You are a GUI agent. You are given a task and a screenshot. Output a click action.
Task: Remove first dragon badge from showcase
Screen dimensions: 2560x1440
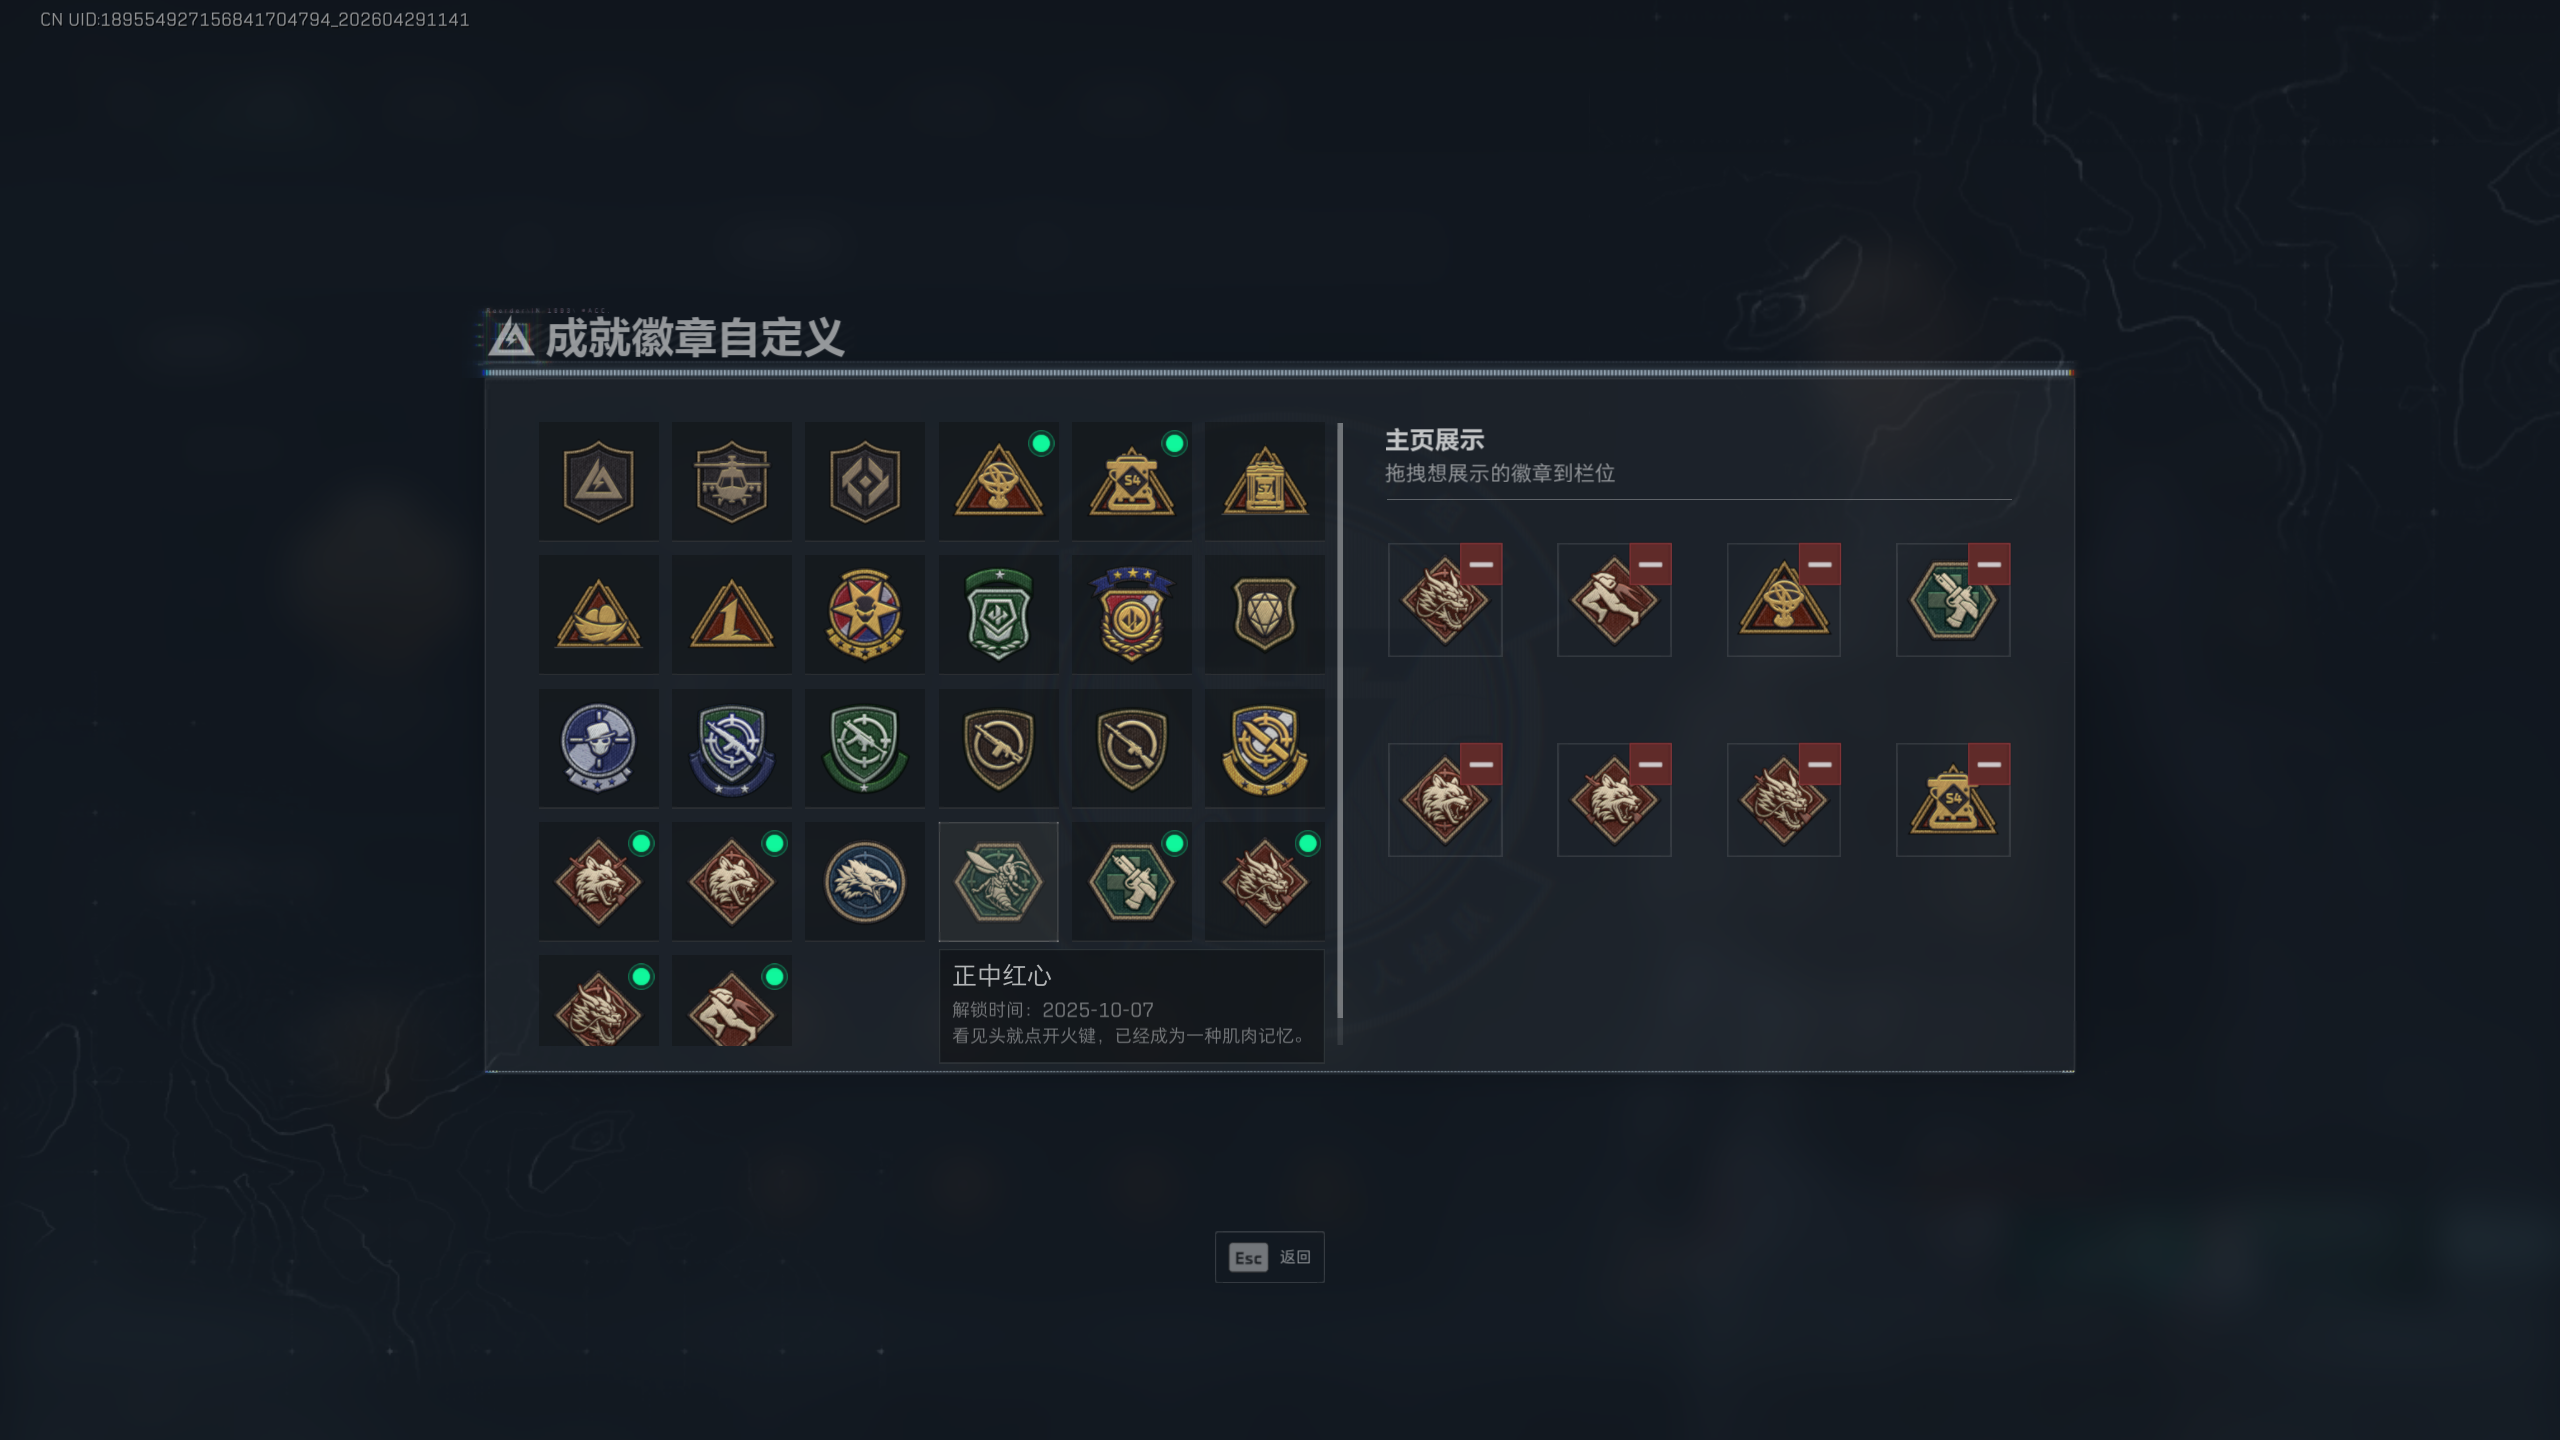(x=1481, y=564)
